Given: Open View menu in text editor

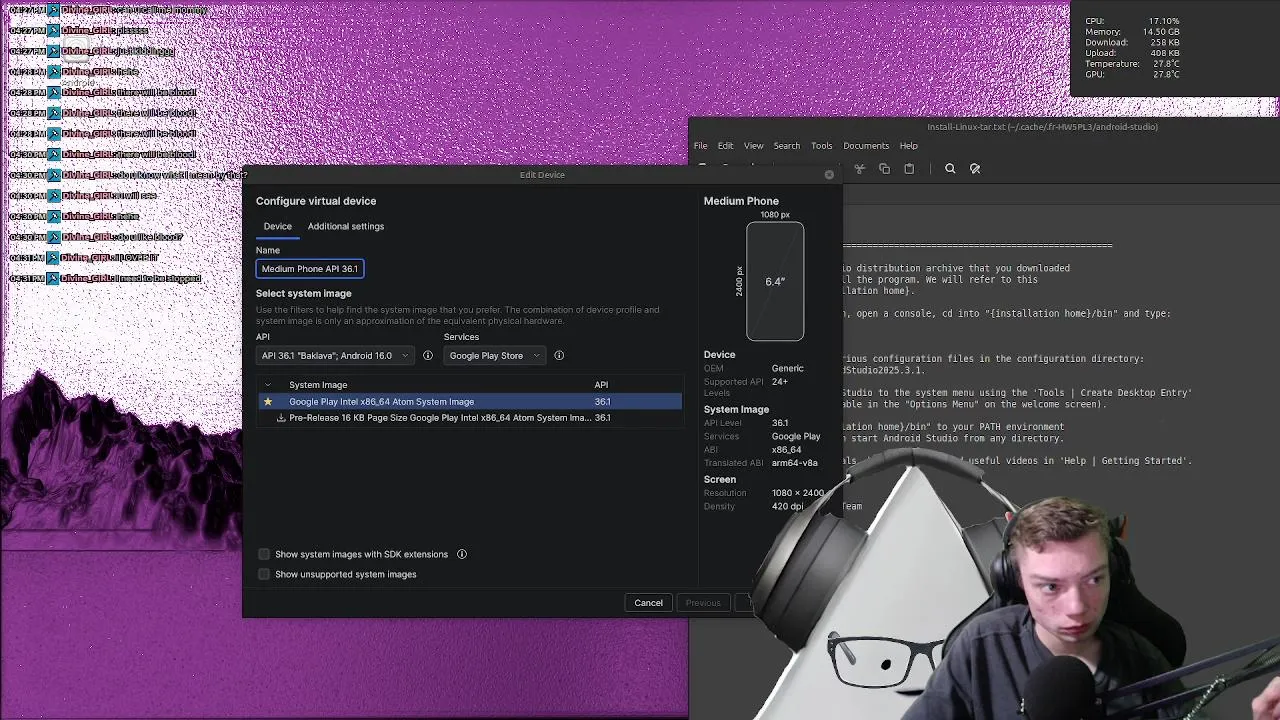Looking at the screenshot, I should pos(753,146).
